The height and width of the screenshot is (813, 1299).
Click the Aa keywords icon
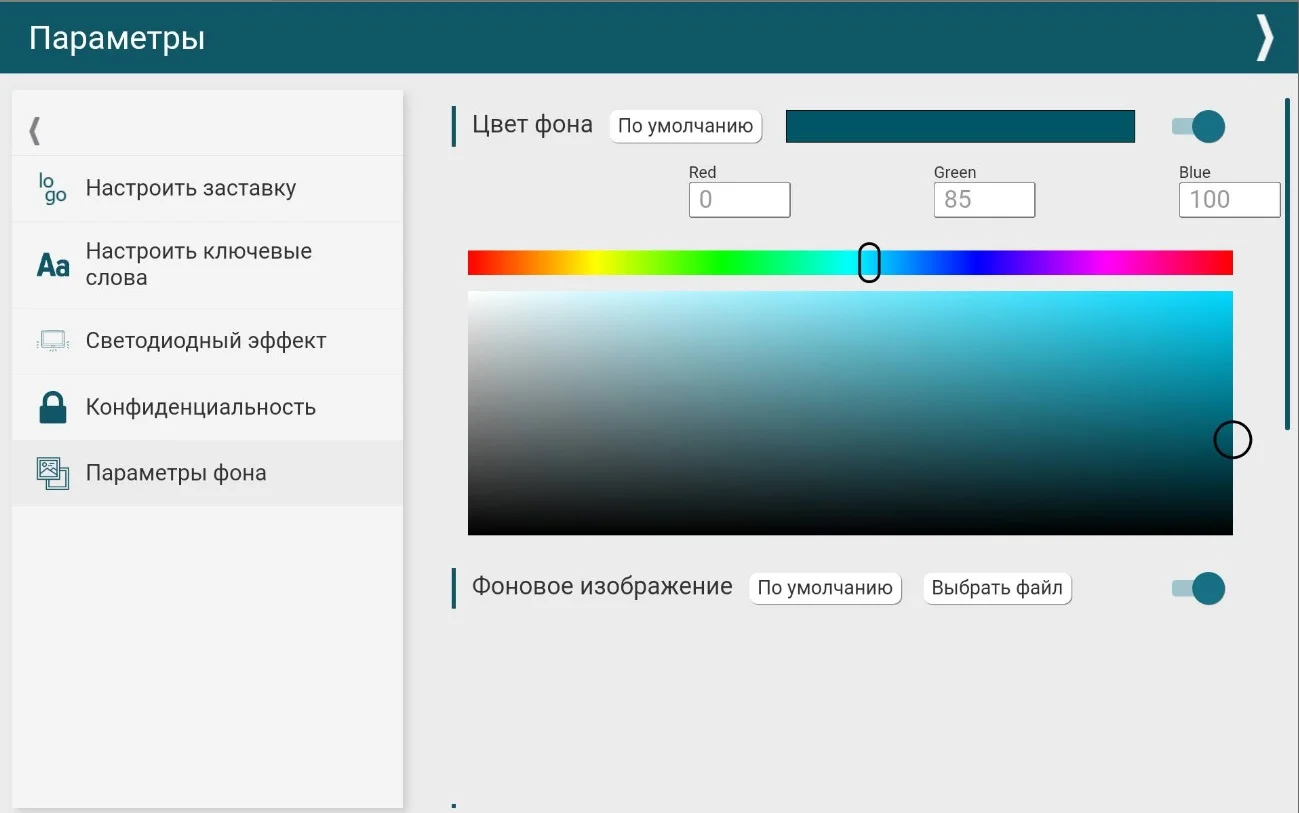click(53, 265)
